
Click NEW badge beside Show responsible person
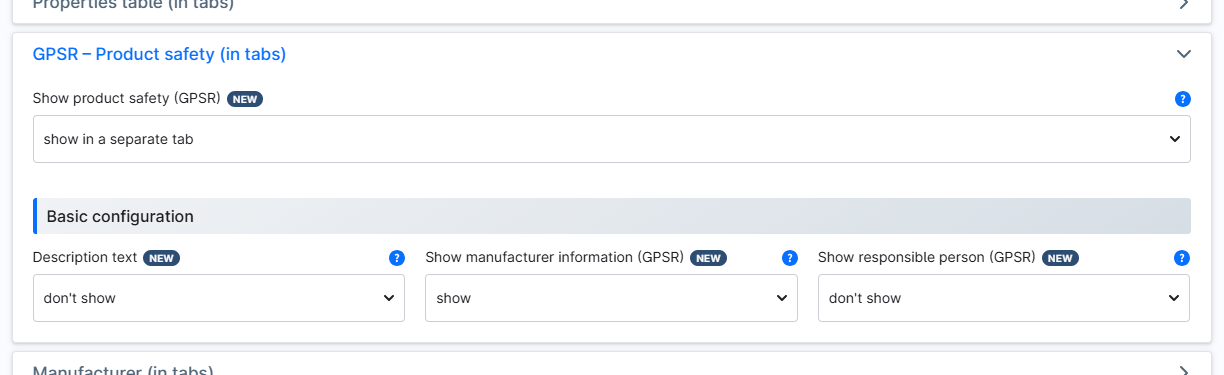1060,258
